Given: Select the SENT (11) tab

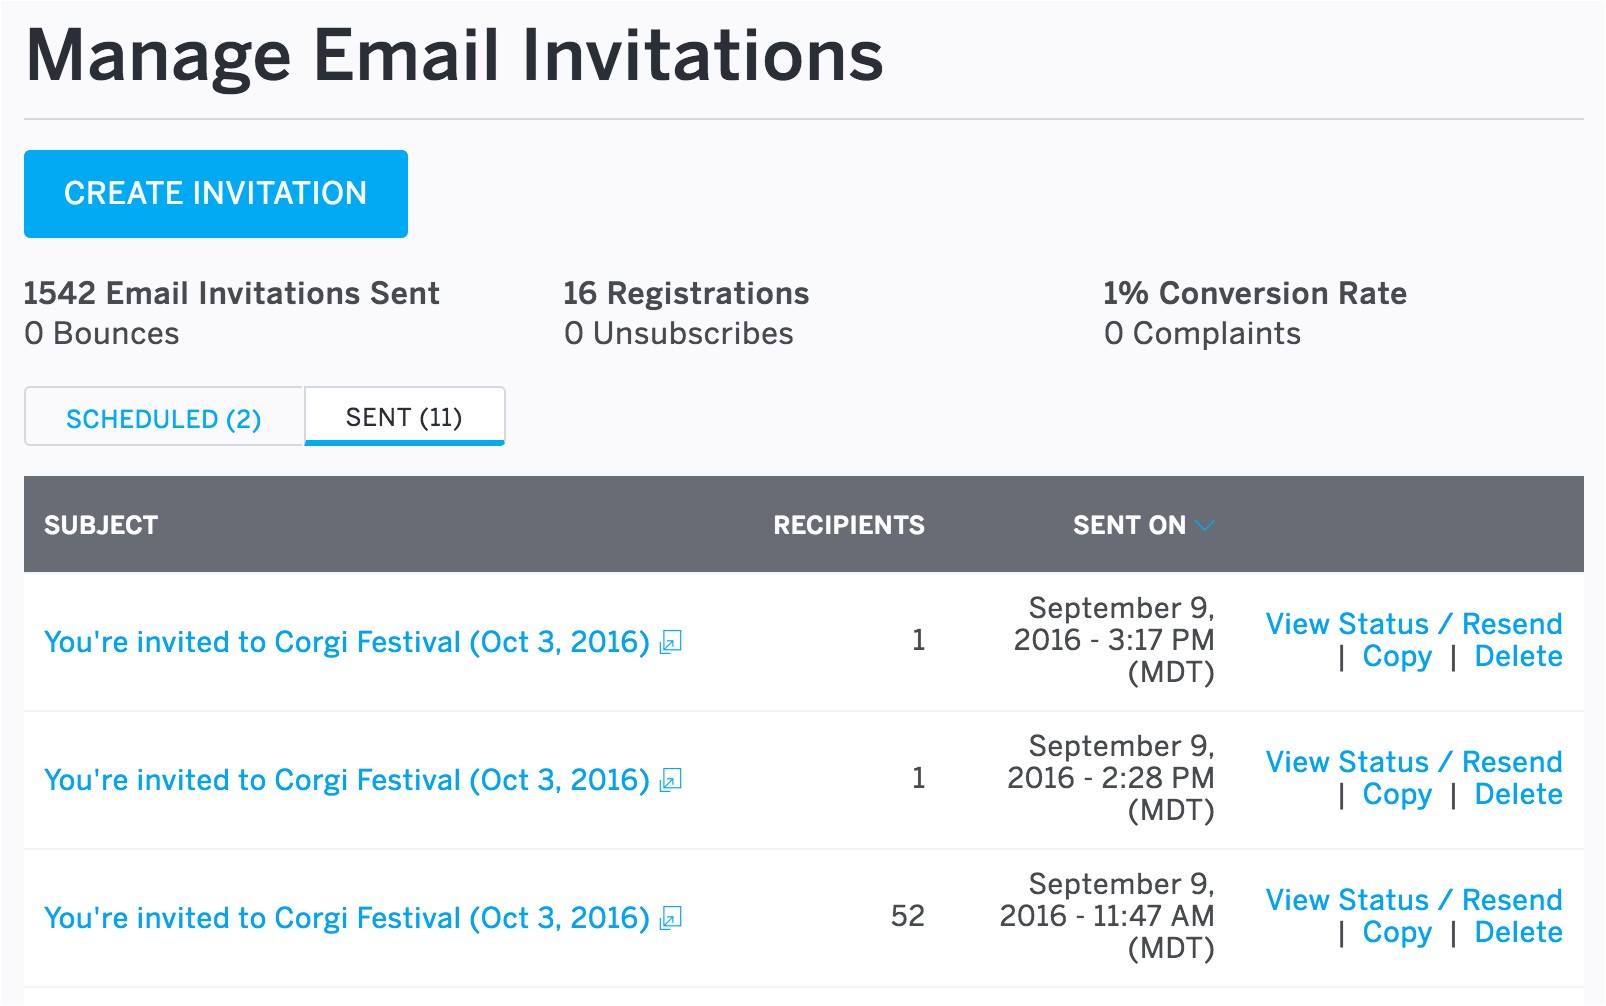Looking at the screenshot, I should [x=403, y=417].
